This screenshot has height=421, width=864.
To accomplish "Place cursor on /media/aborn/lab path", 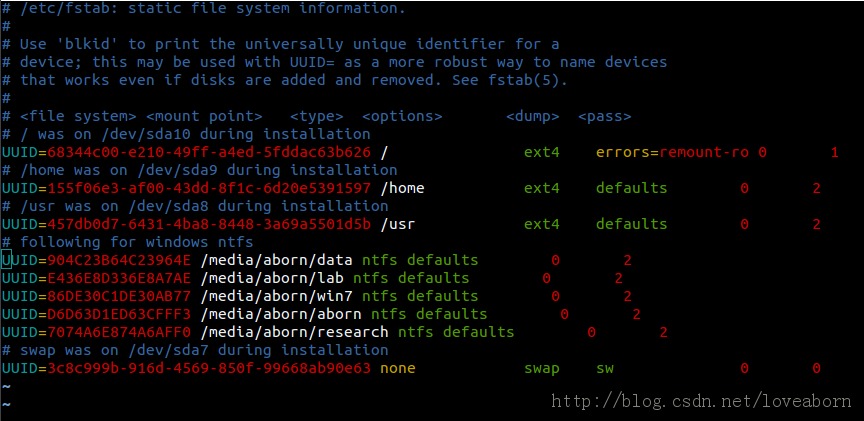I will click(272, 278).
